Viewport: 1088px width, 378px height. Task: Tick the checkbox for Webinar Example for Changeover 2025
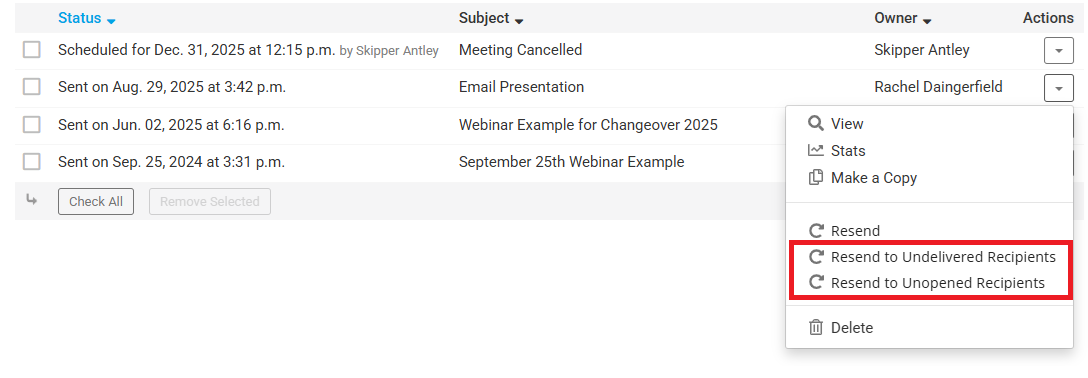click(31, 125)
